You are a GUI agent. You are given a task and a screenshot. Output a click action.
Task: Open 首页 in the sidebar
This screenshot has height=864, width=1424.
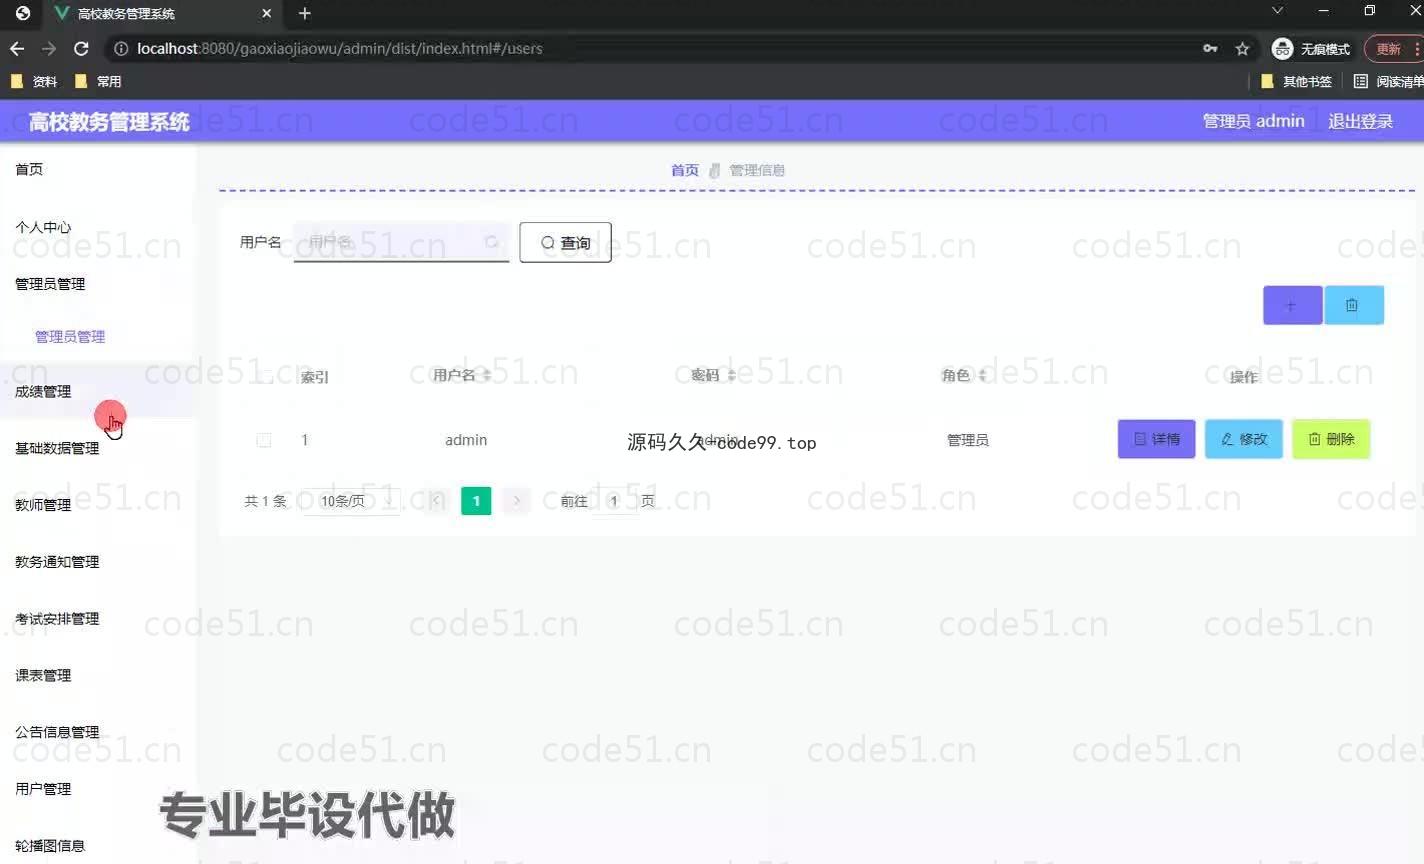[x=97, y=169]
